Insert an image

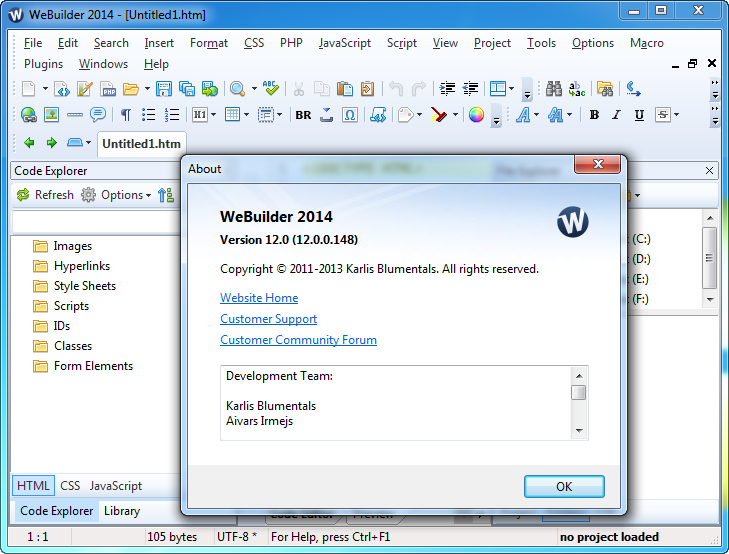(x=51, y=114)
